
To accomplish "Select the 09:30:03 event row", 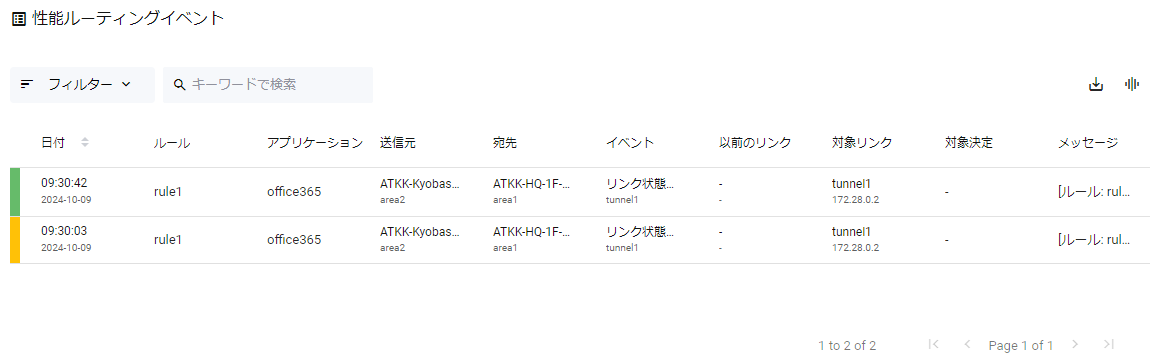I will (580, 240).
